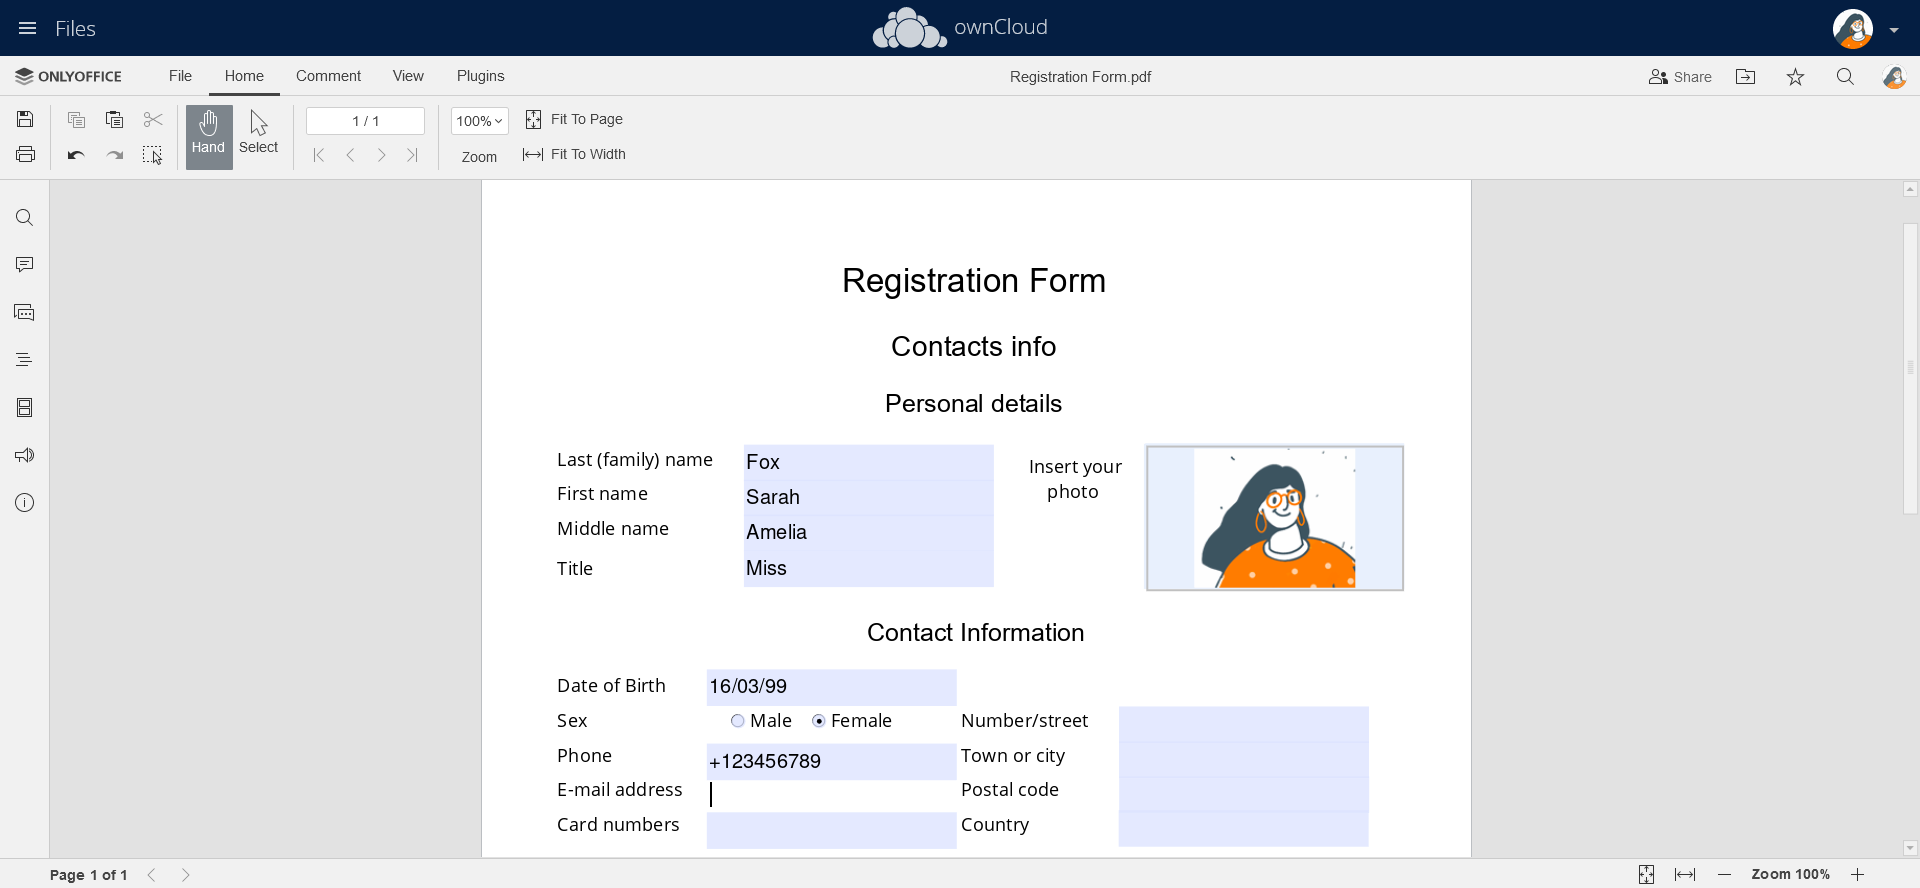Open the File tab
Screen dimensions: 1920x888
[x=180, y=76]
